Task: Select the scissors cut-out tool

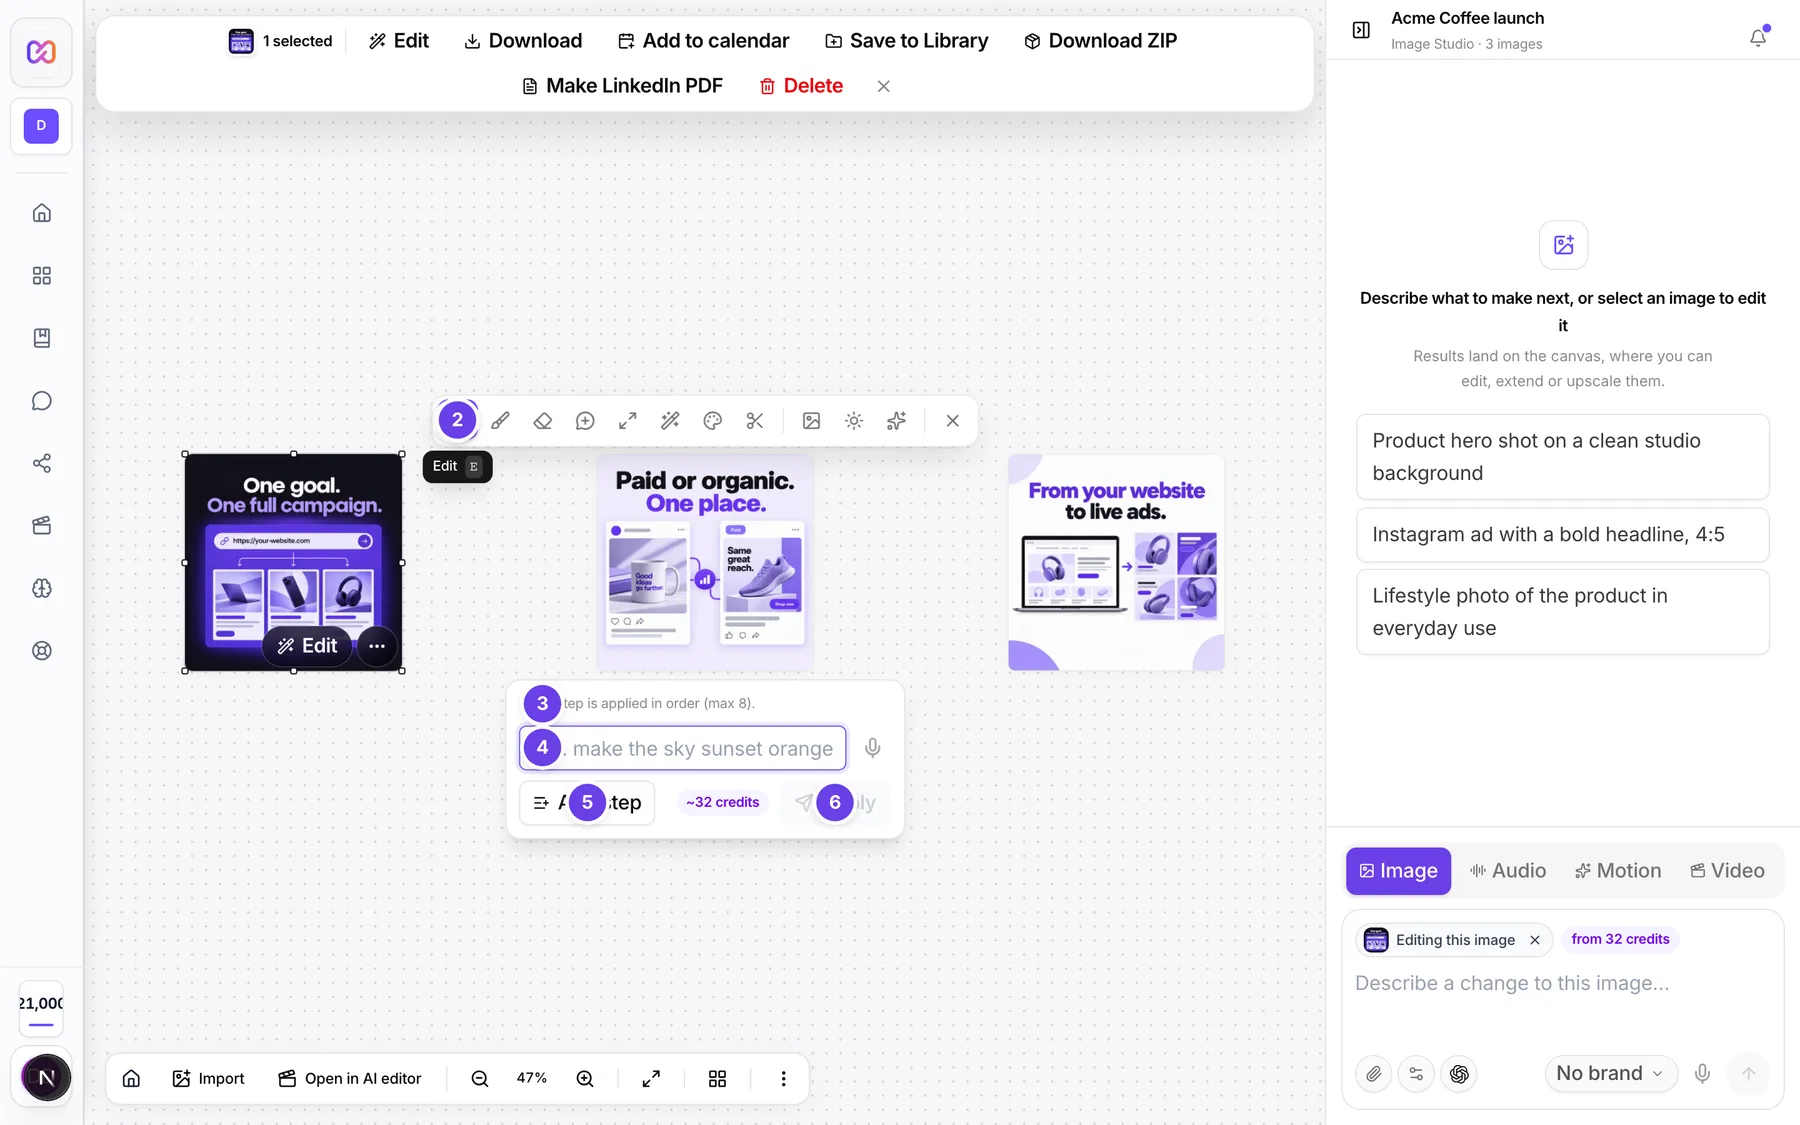Action: [x=755, y=421]
